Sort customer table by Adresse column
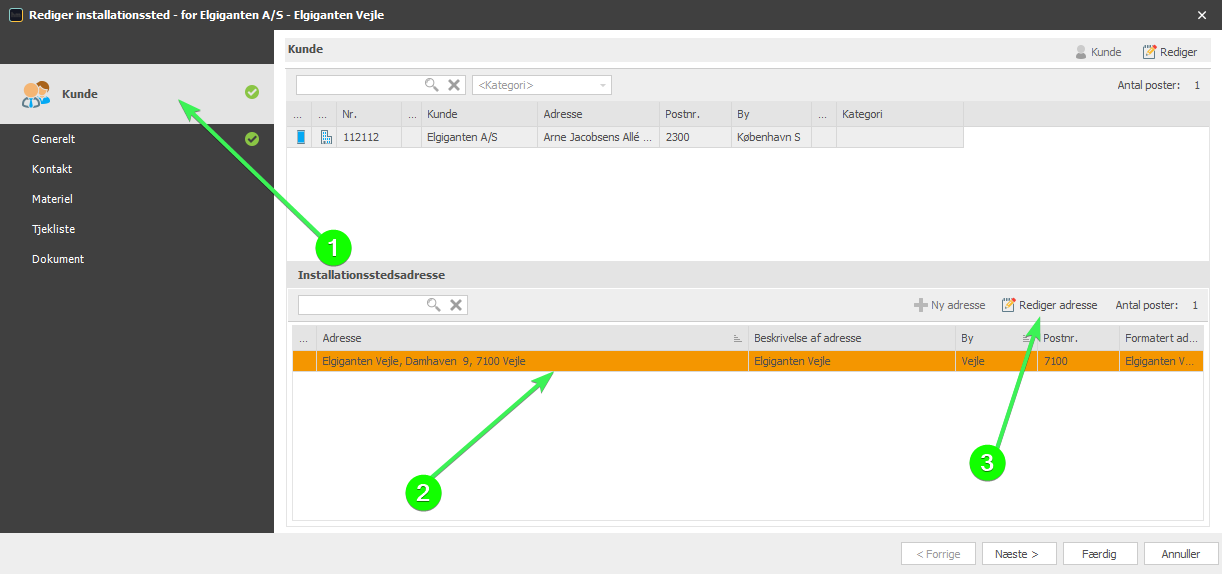Screen dimensions: 1222x574 tap(598, 114)
